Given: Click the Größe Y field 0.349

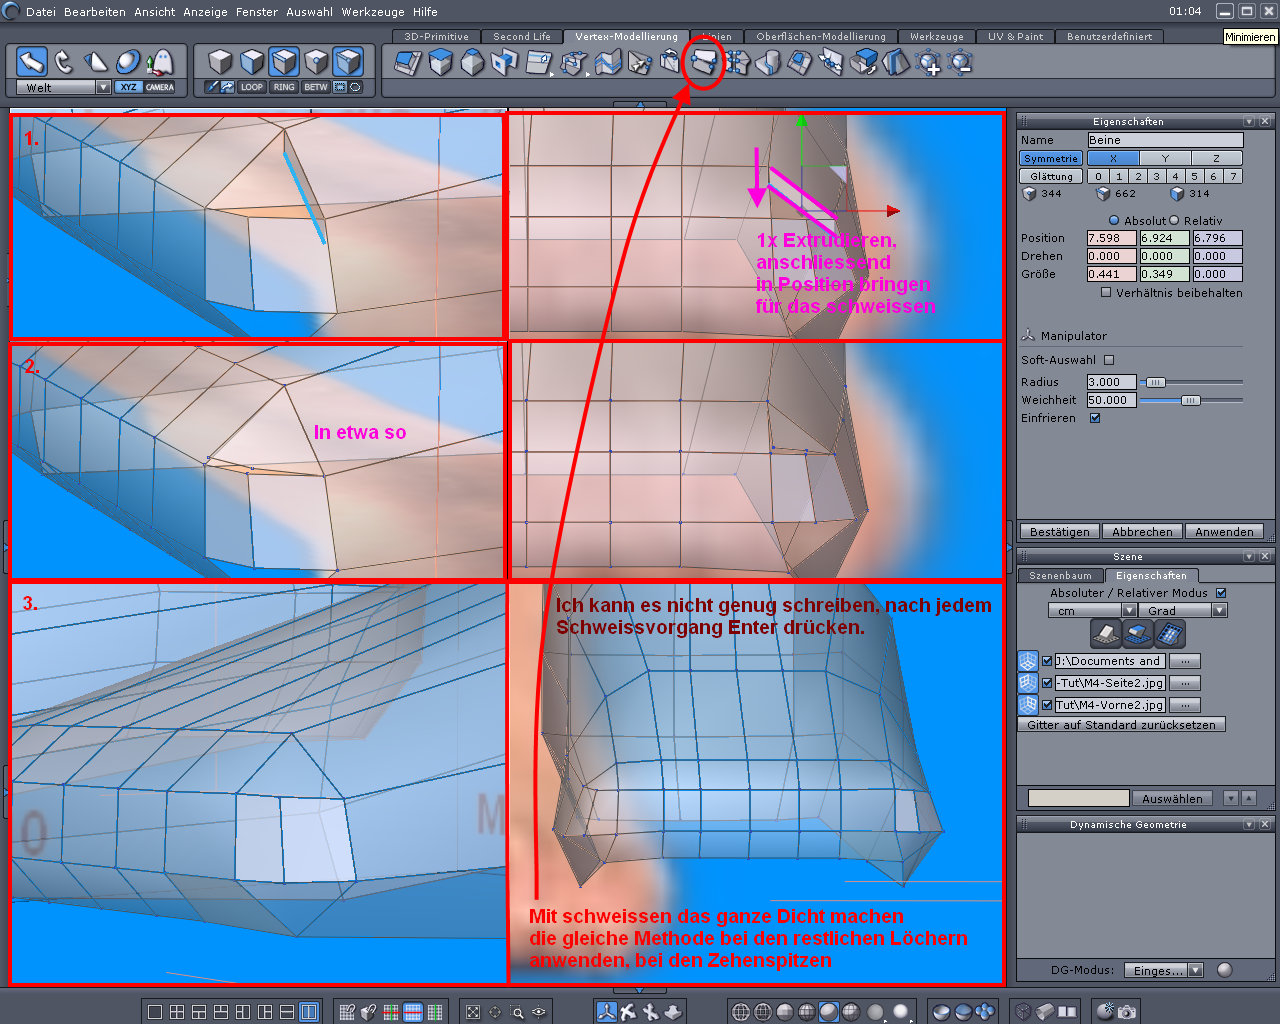Looking at the screenshot, I should (x=1165, y=274).
